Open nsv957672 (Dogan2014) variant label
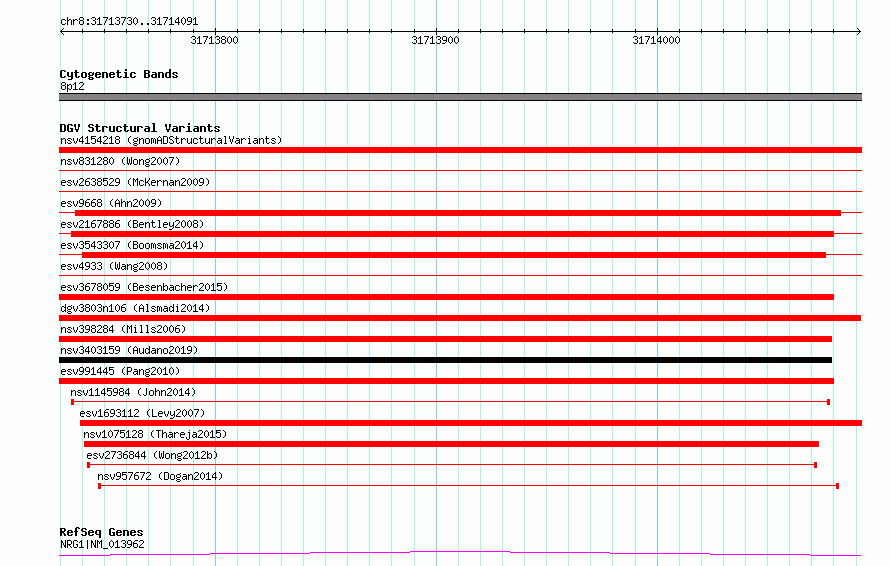Image resolution: width=890 pixels, height=566 pixels. click(160, 476)
